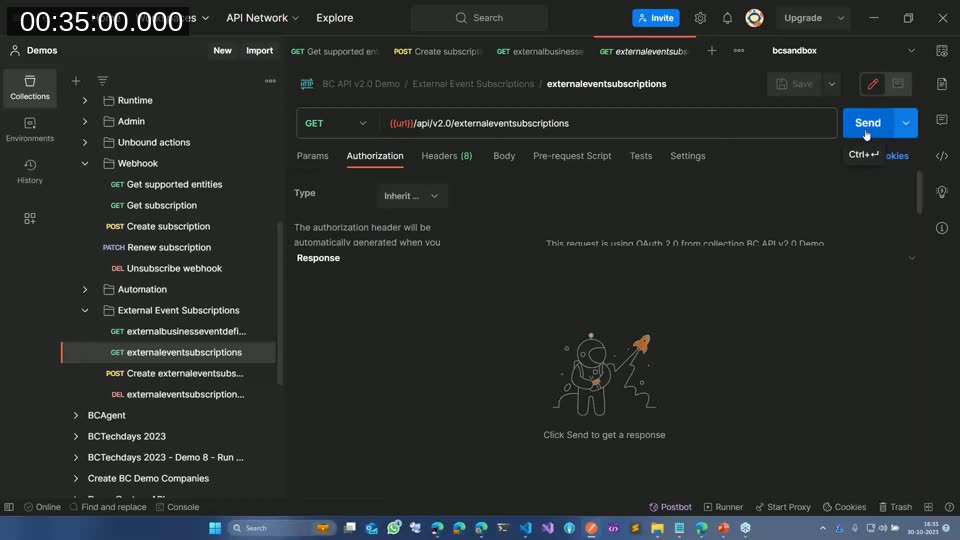Viewport: 960px width, 540px height.
Task: Open the Environments sidebar panel
Action: coord(29,130)
